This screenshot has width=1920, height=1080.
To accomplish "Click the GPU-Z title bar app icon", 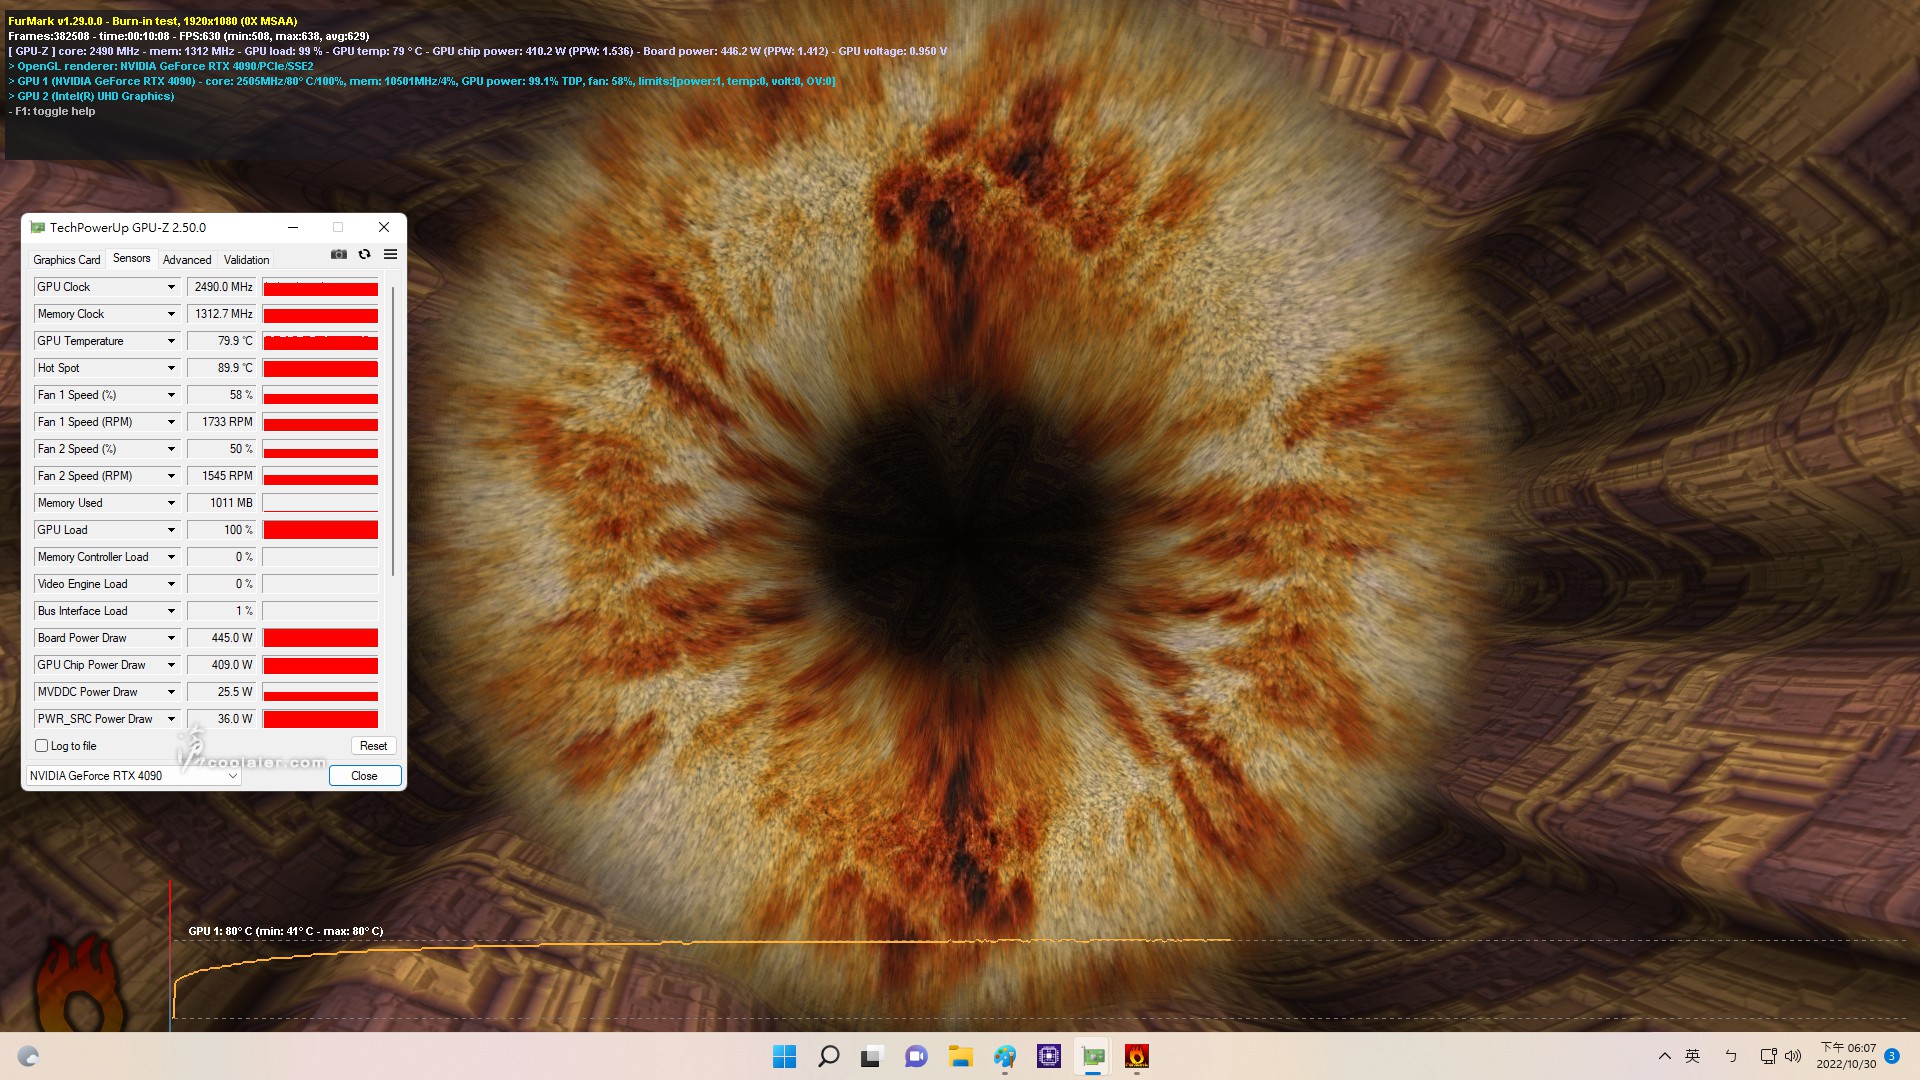I will pyautogui.click(x=38, y=228).
